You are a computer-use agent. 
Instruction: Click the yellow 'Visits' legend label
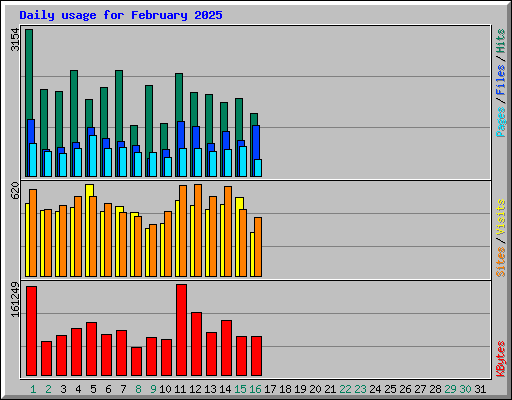[500, 217]
